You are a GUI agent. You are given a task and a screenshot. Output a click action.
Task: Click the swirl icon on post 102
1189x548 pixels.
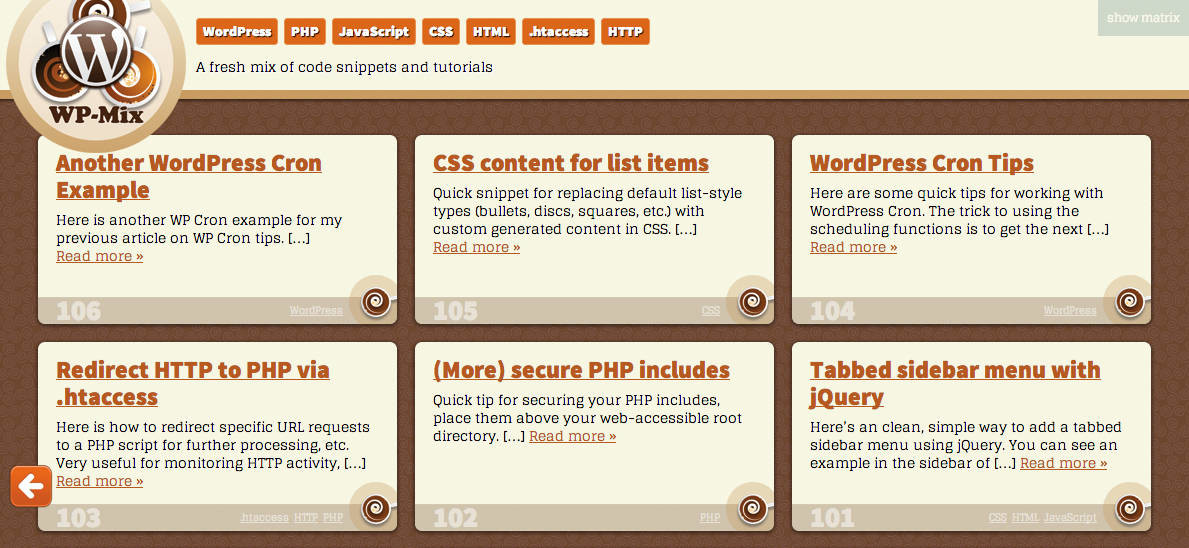(x=752, y=509)
